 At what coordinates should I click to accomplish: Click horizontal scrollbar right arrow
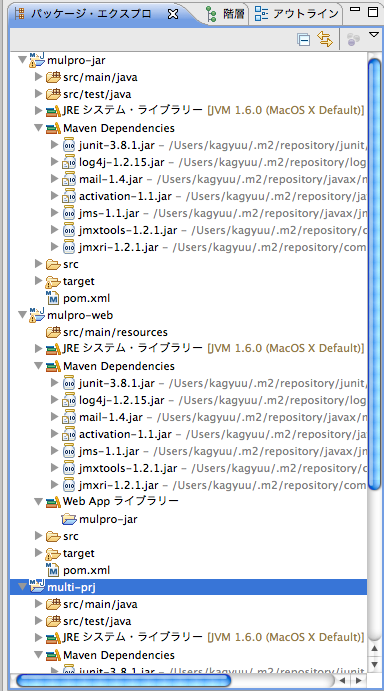[359, 680]
